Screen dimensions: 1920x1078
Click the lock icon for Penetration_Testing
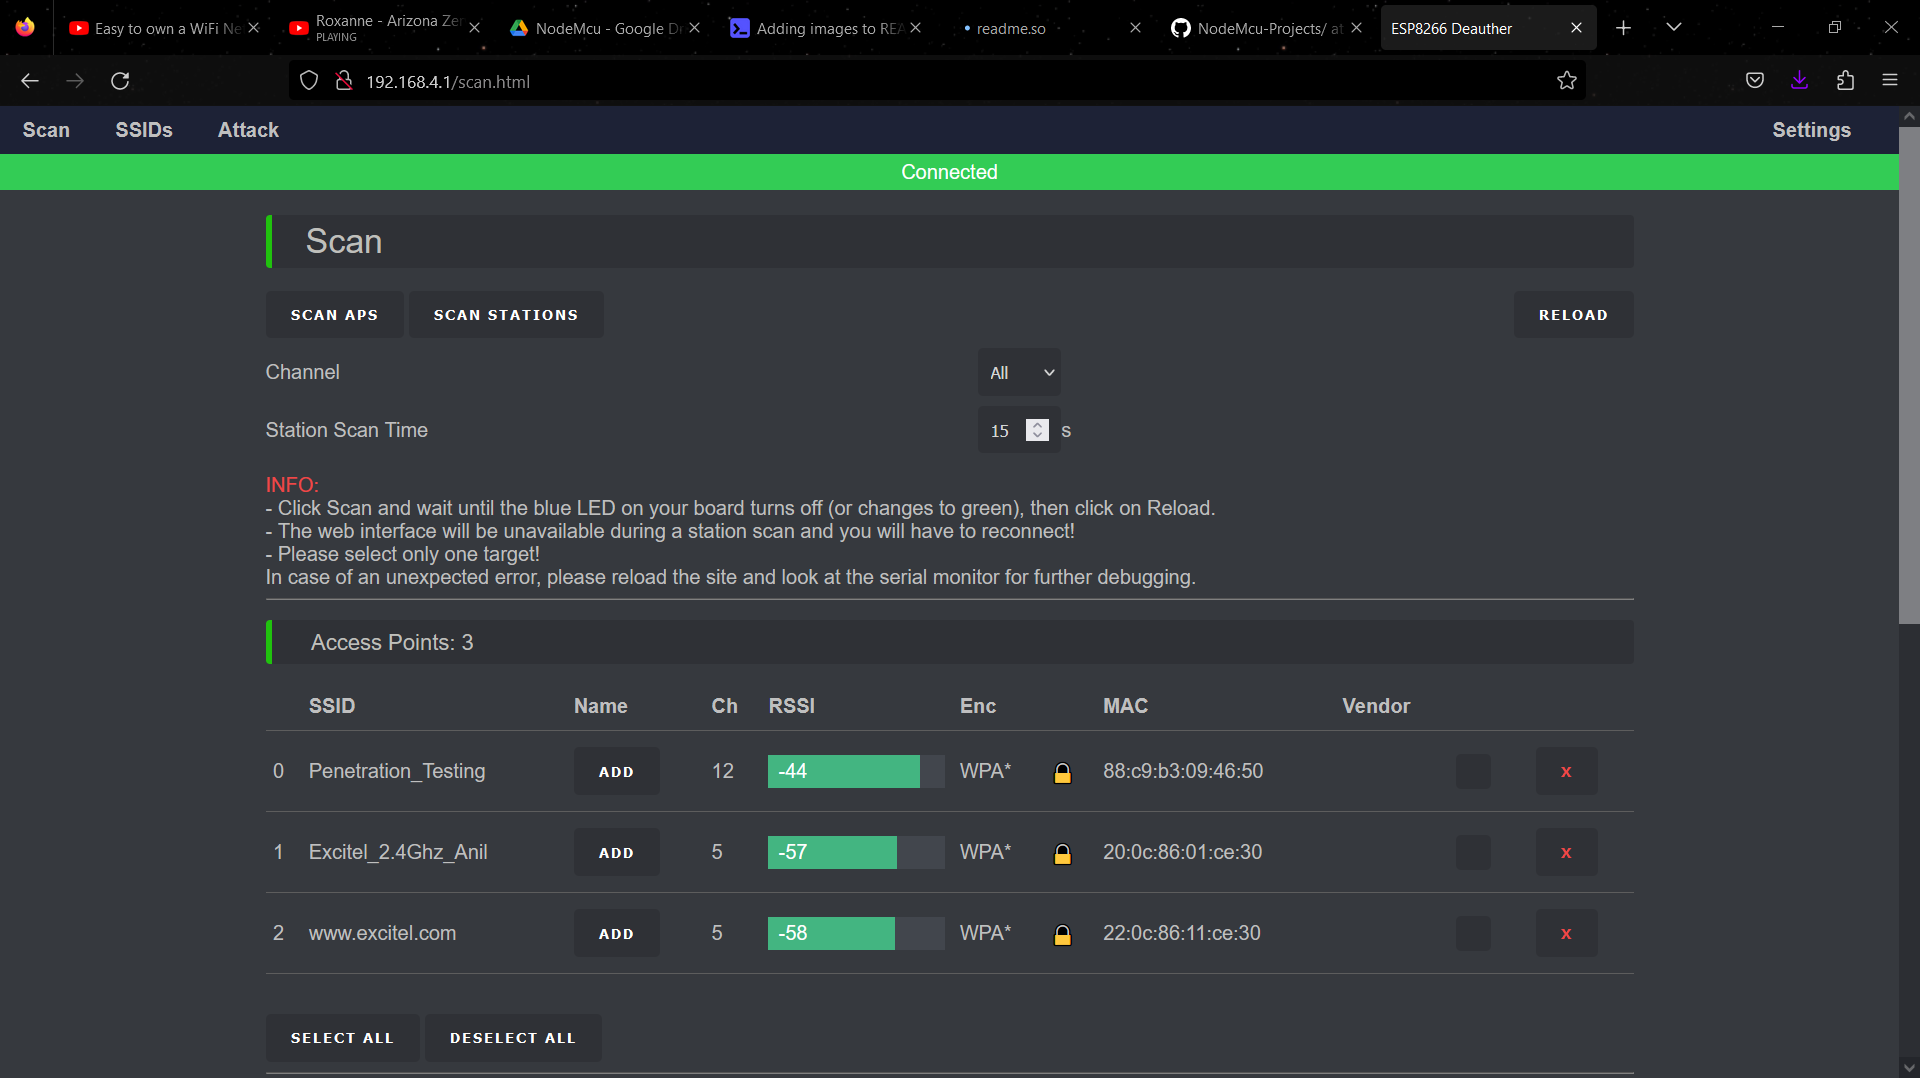click(x=1063, y=771)
